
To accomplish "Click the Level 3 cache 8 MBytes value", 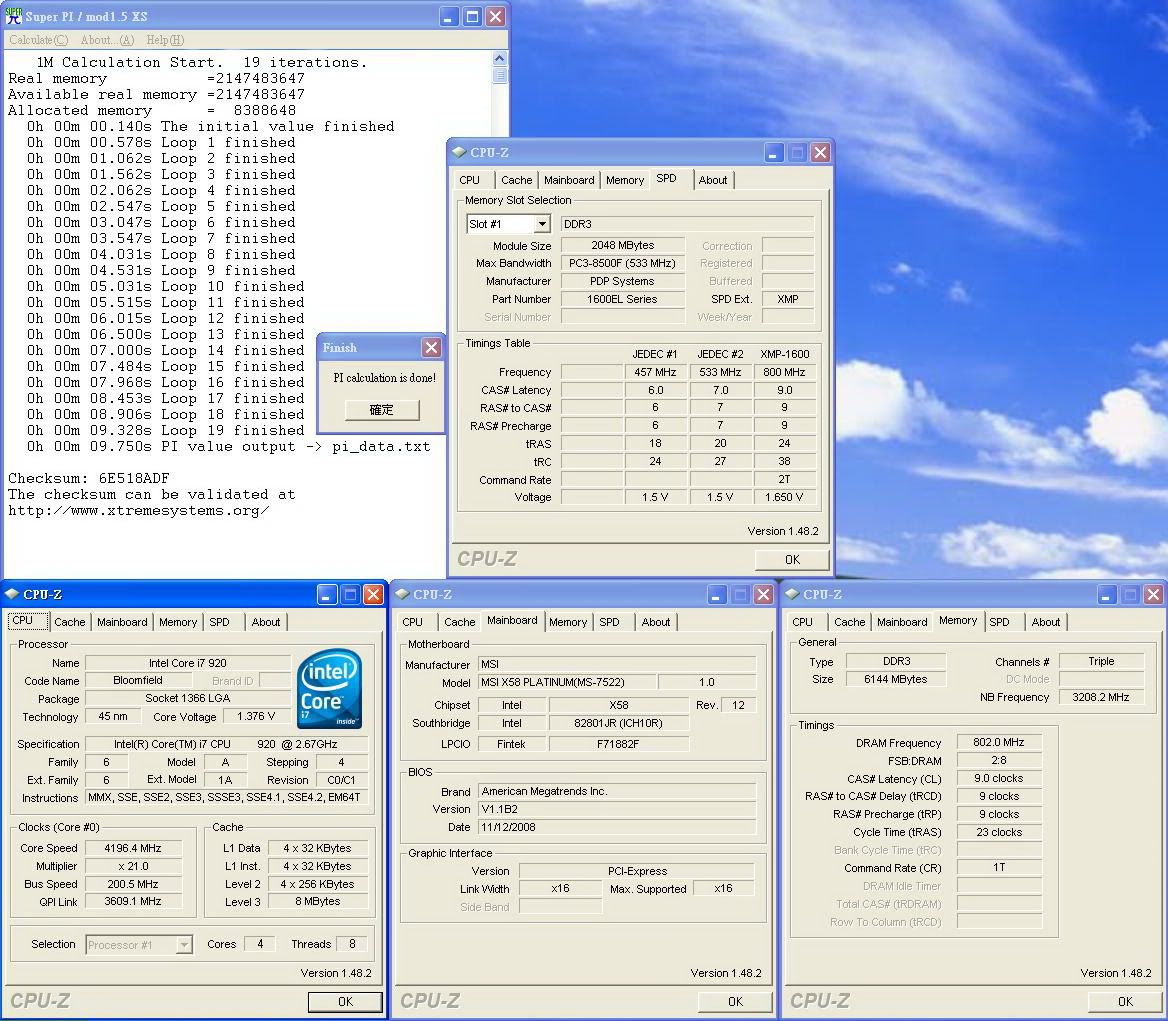I will coord(317,902).
